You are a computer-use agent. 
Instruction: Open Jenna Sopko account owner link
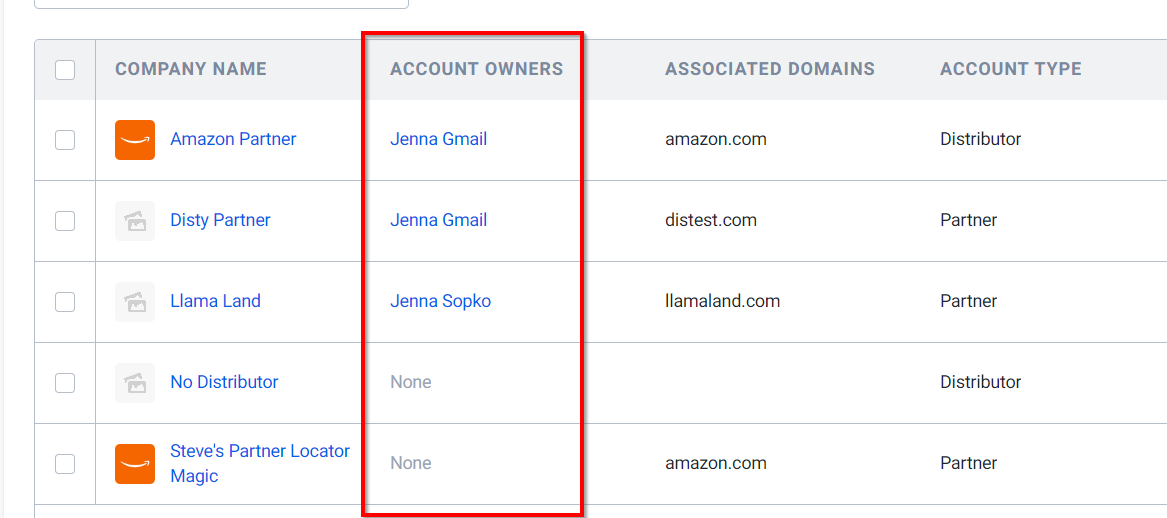pyautogui.click(x=441, y=301)
